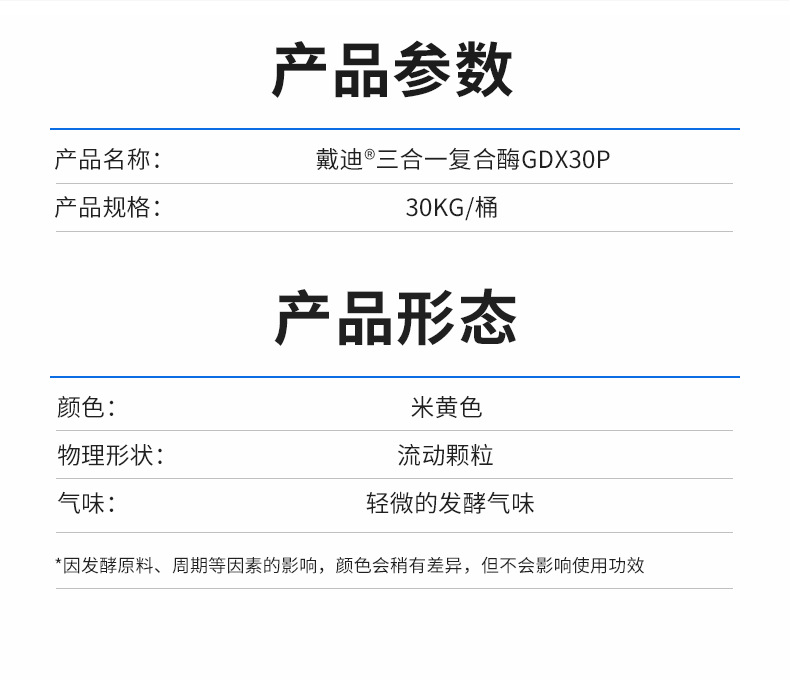Click the 颜色 label
790x680 pixels.
[86, 407]
